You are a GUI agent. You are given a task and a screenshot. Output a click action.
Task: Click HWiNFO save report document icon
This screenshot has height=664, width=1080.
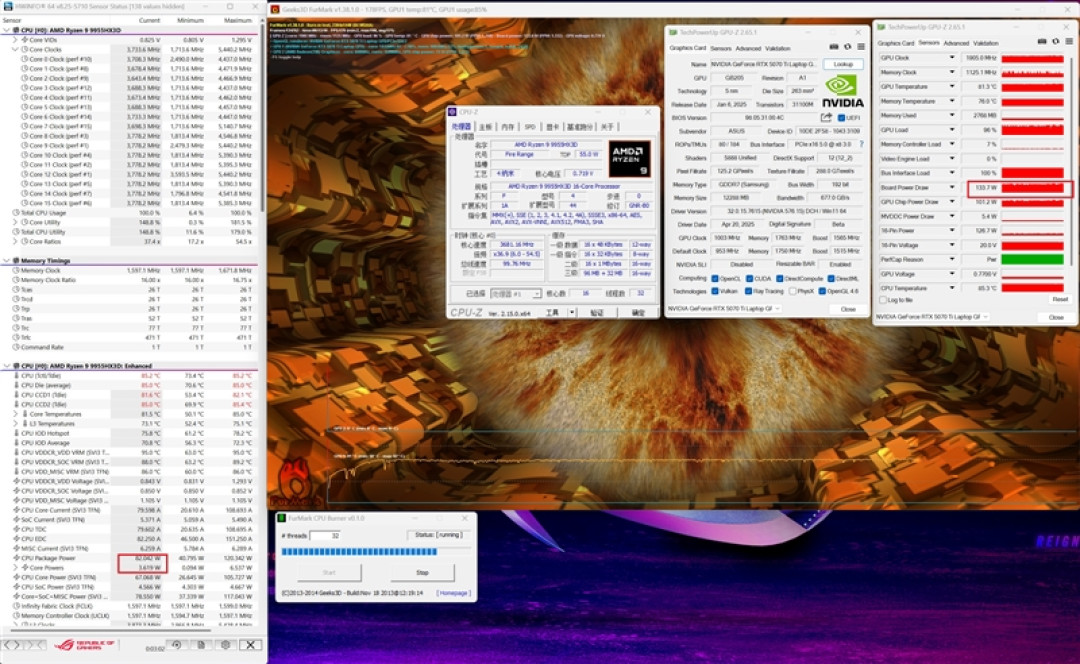pyautogui.click(x=201, y=645)
